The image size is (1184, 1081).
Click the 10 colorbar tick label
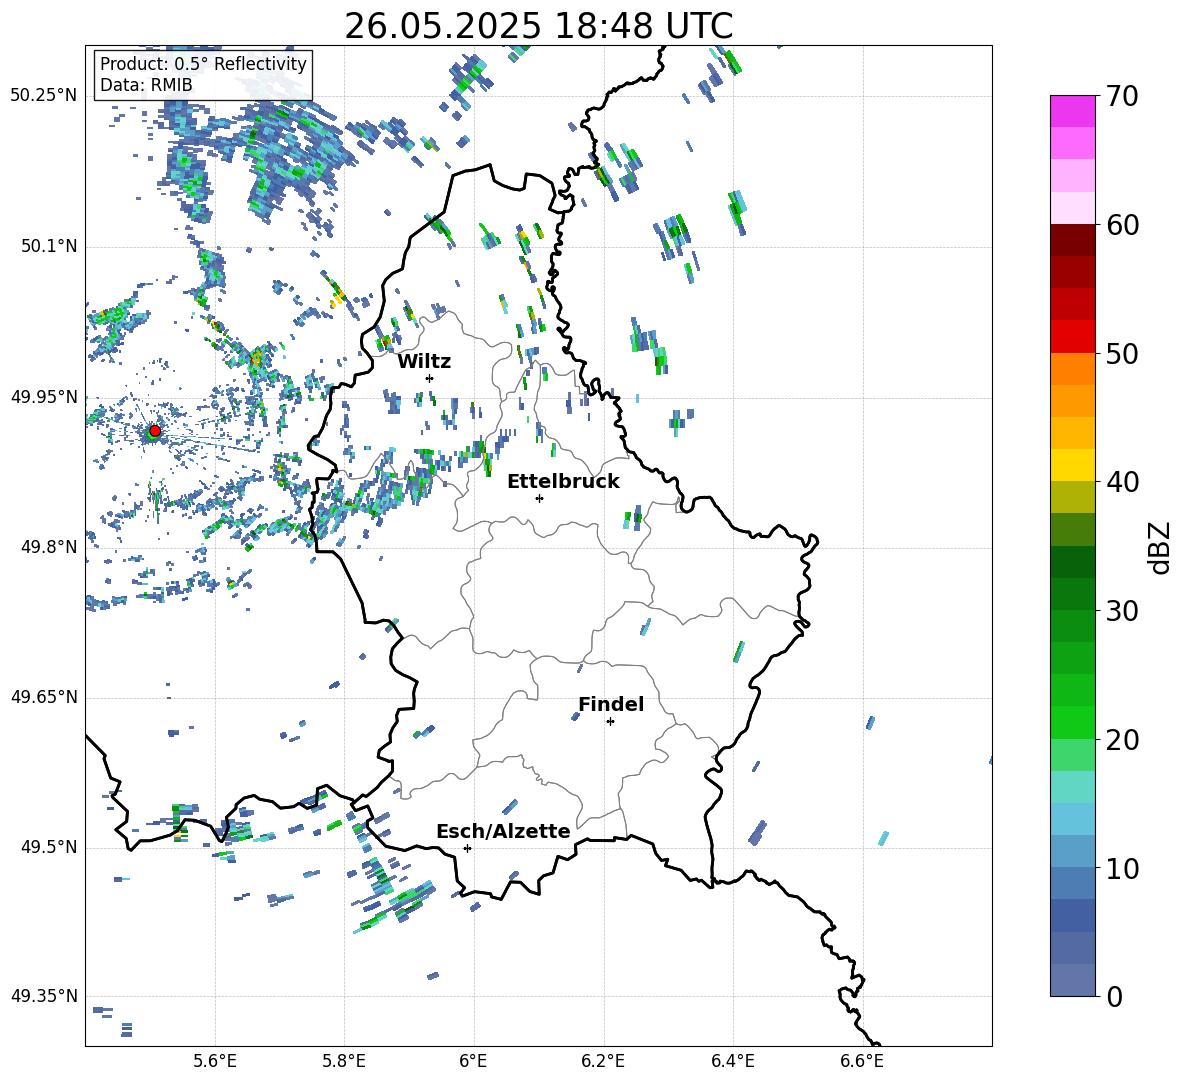(x=1122, y=868)
